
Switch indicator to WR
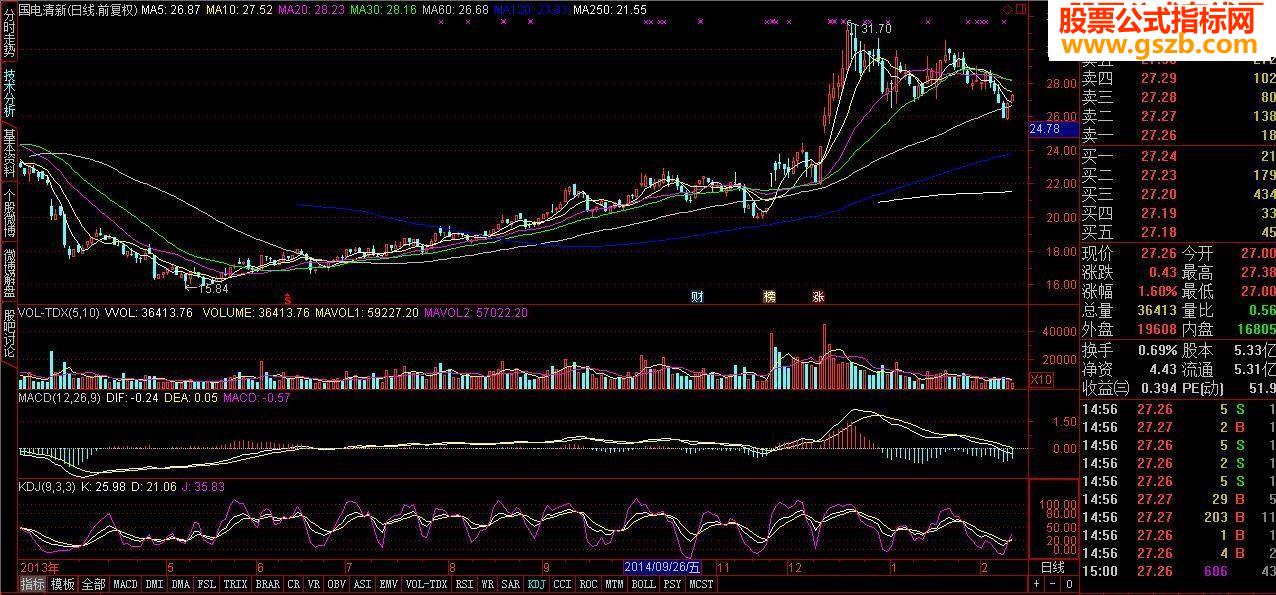(488, 584)
